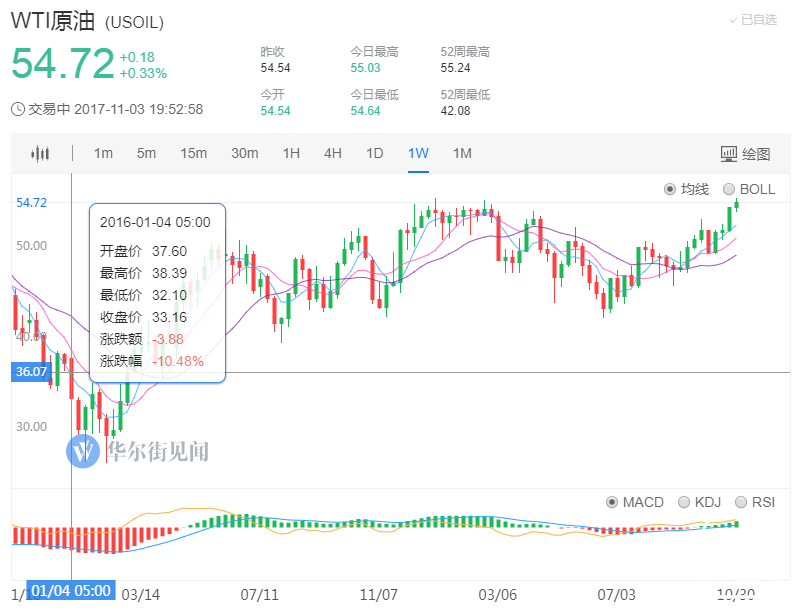Click the 50.00 price axis label
Screen dimensions: 803x611
click(31, 246)
